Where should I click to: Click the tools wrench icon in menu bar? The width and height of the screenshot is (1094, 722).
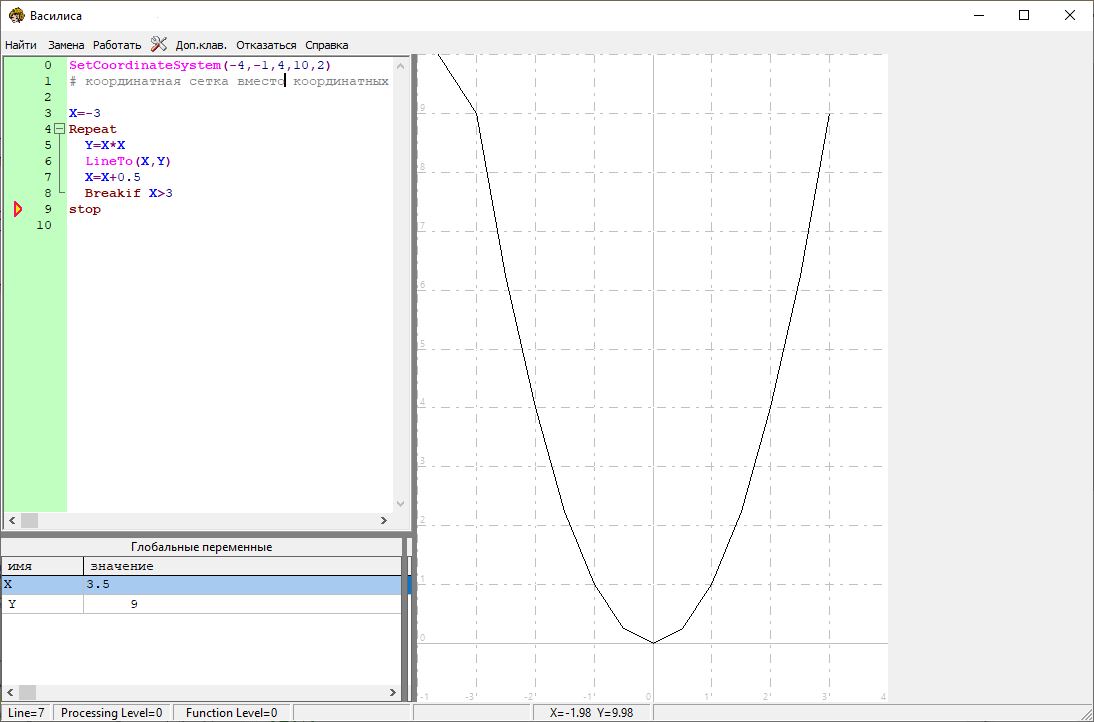click(158, 44)
